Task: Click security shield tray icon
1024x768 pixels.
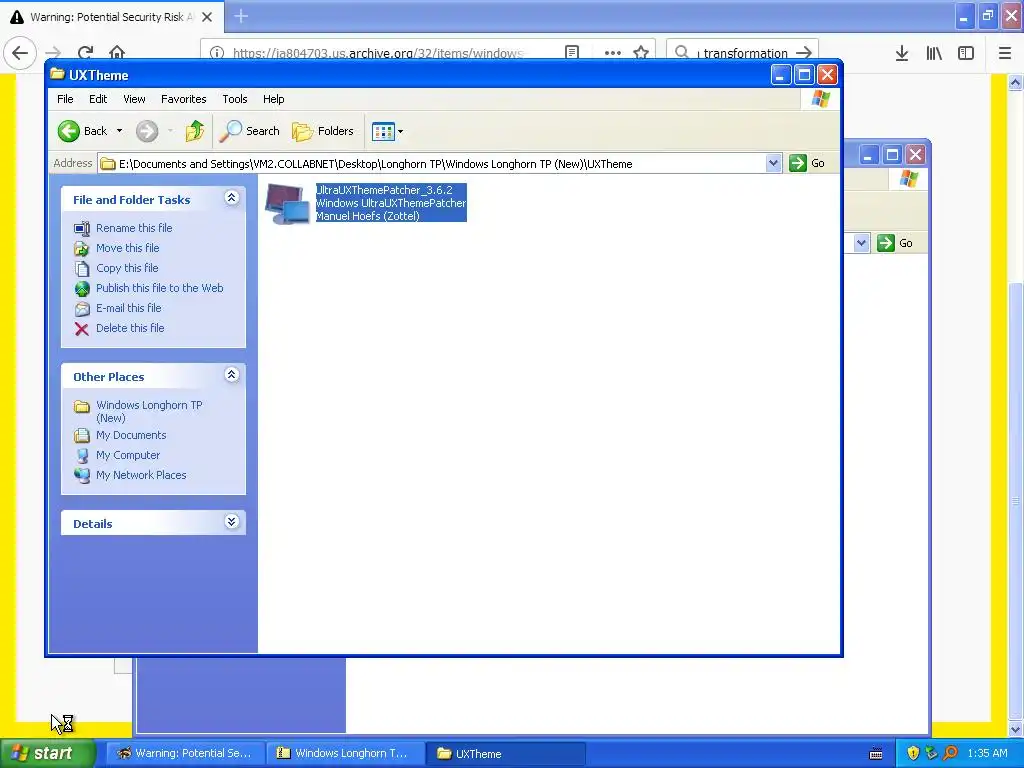Action: (913, 754)
